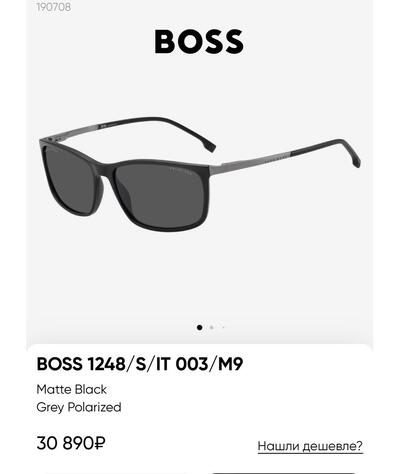Screen dimensions: 400x474
Task: Click the light button at bottom left
Action: 117,473
